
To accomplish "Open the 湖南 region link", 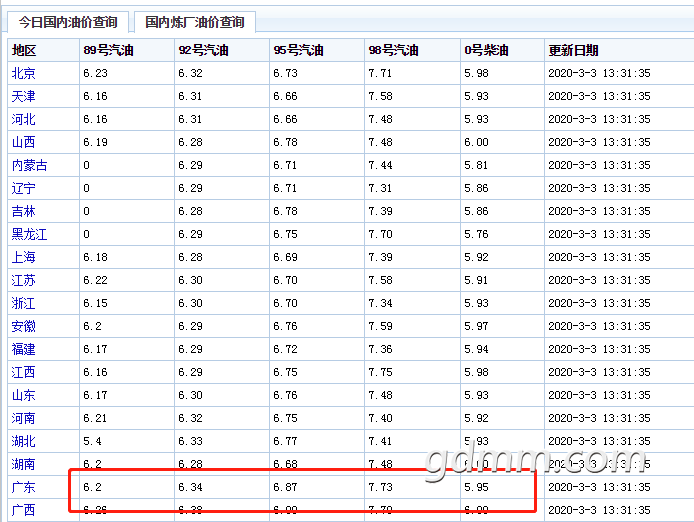I will point(23,464).
